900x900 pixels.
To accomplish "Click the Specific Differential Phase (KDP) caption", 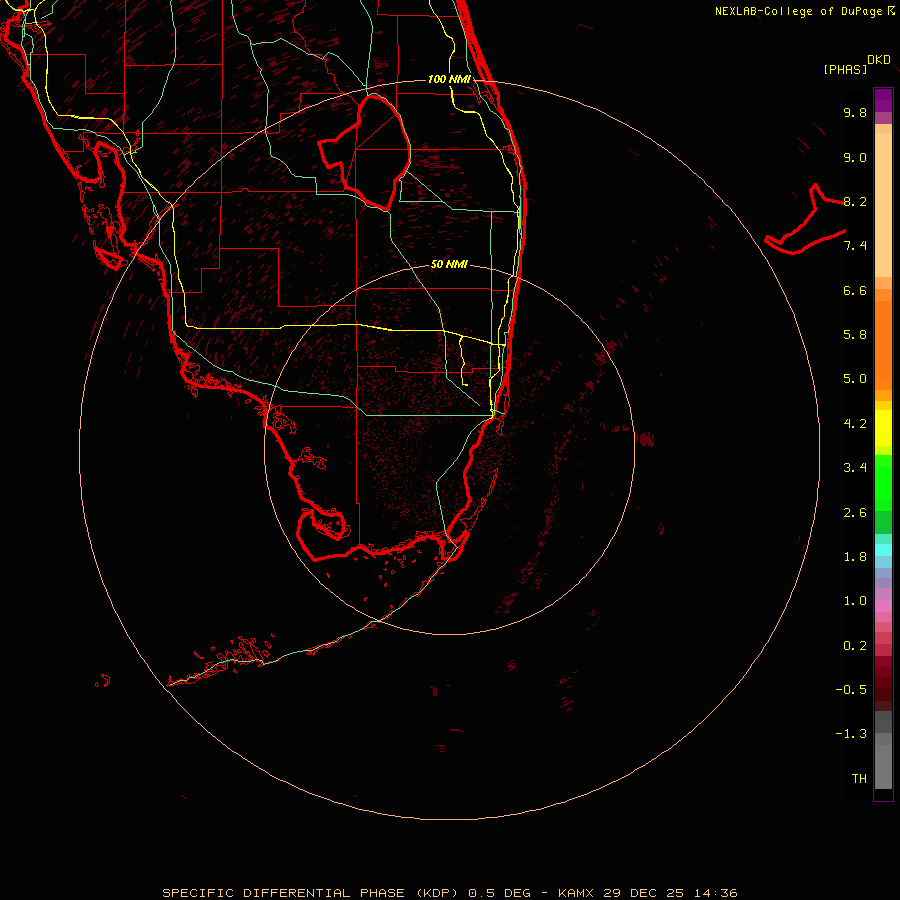I will coord(310,893).
